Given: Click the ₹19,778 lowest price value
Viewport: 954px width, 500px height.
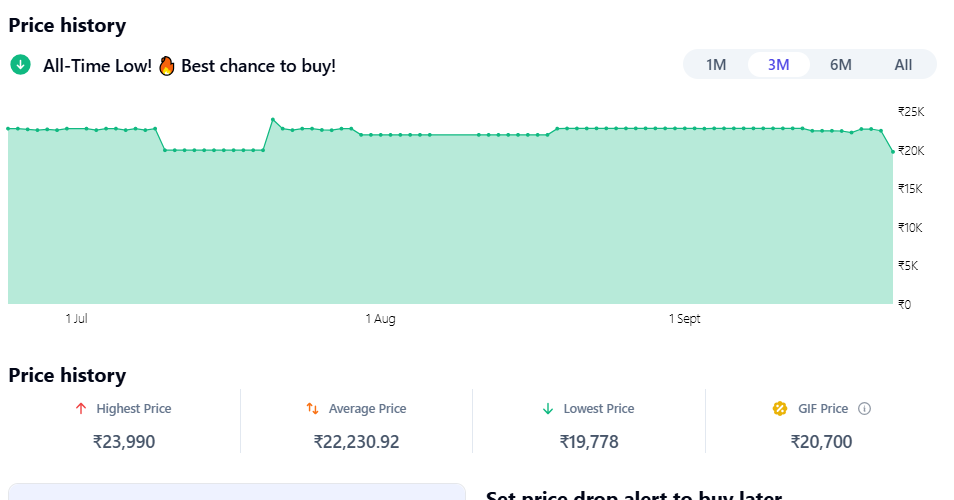Looking at the screenshot, I should [589, 441].
